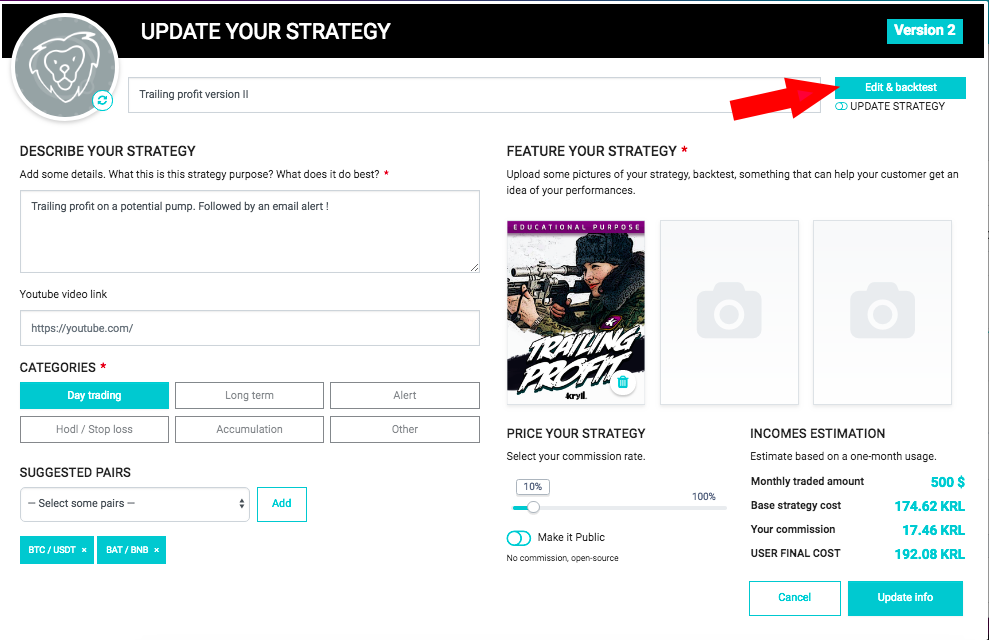Remove the BAT / BNB pair tag
989x640 pixels.
(156, 550)
